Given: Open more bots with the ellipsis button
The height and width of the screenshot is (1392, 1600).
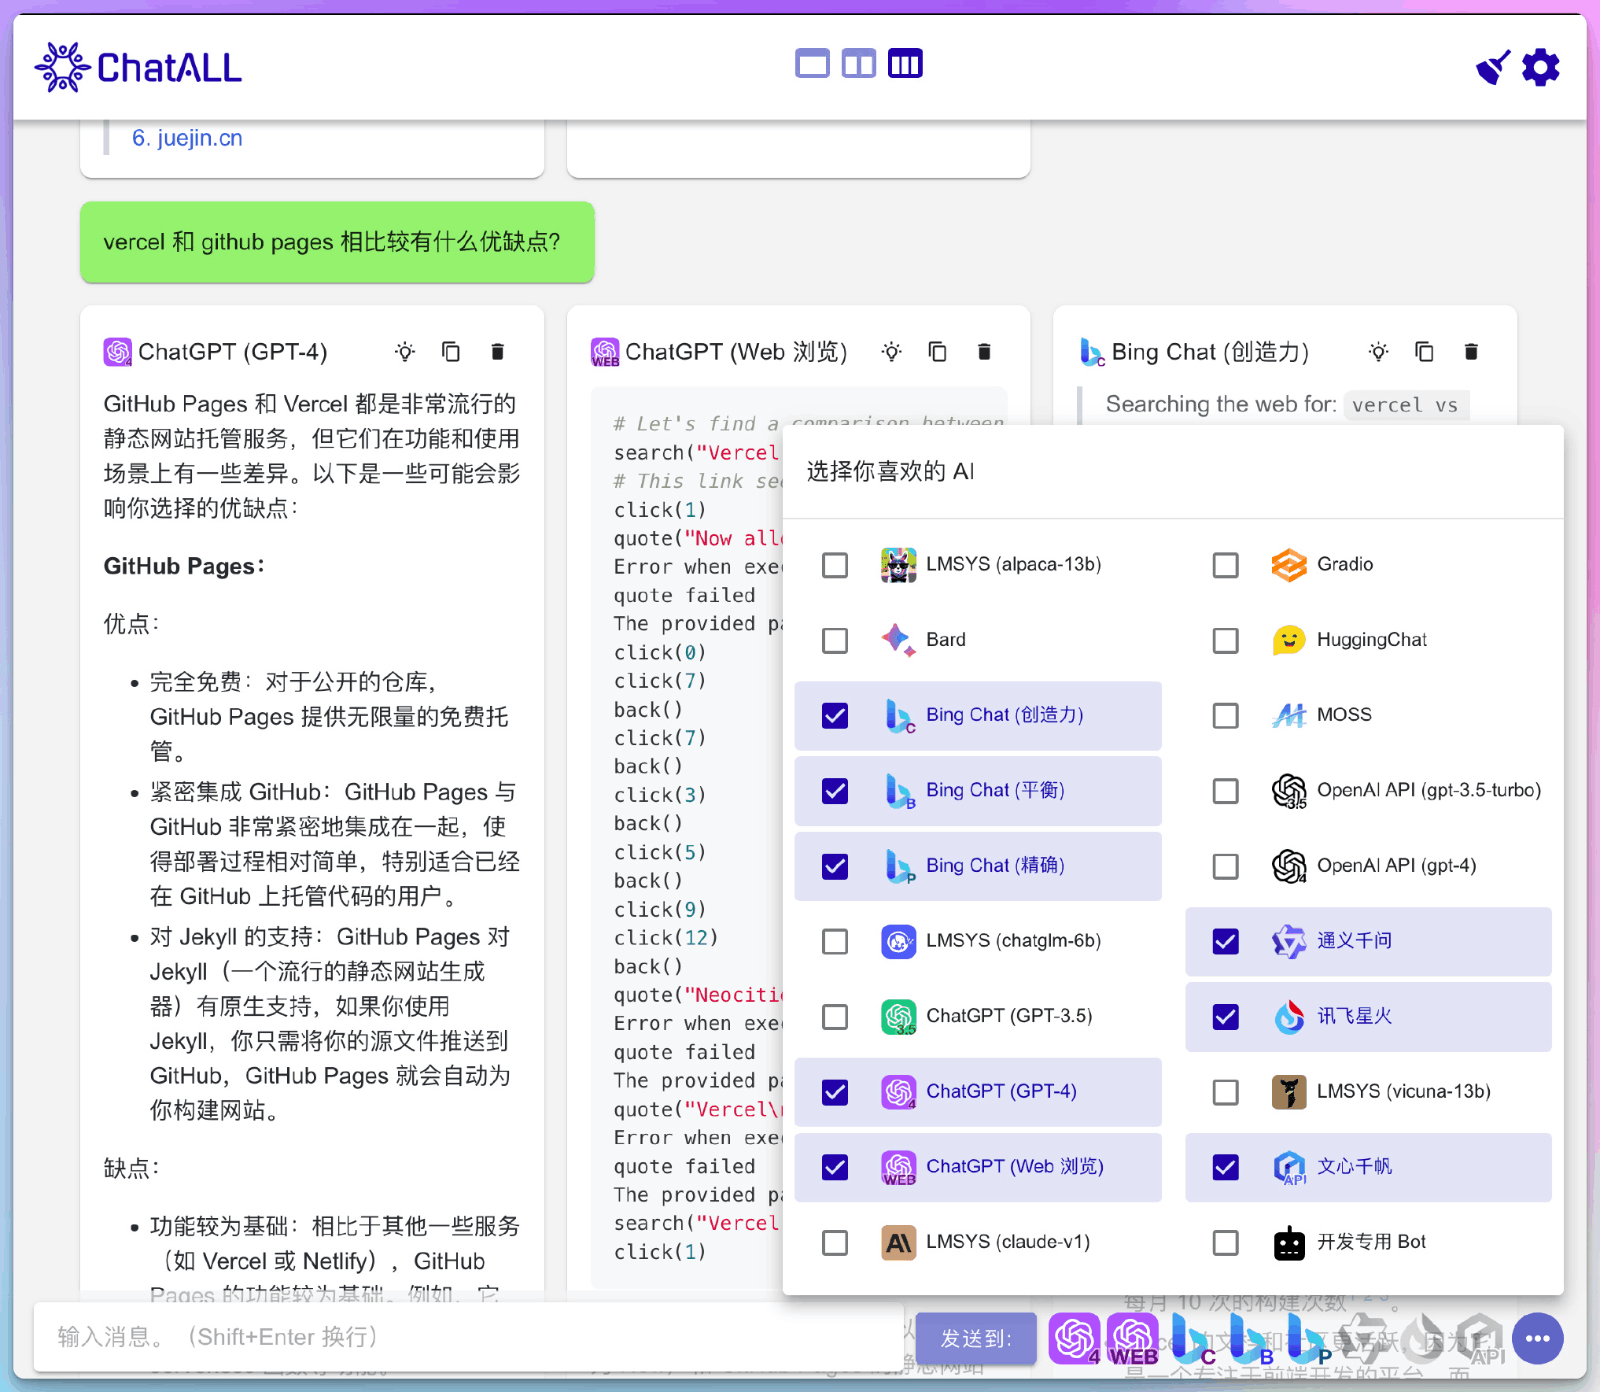Looking at the screenshot, I should (x=1537, y=1337).
